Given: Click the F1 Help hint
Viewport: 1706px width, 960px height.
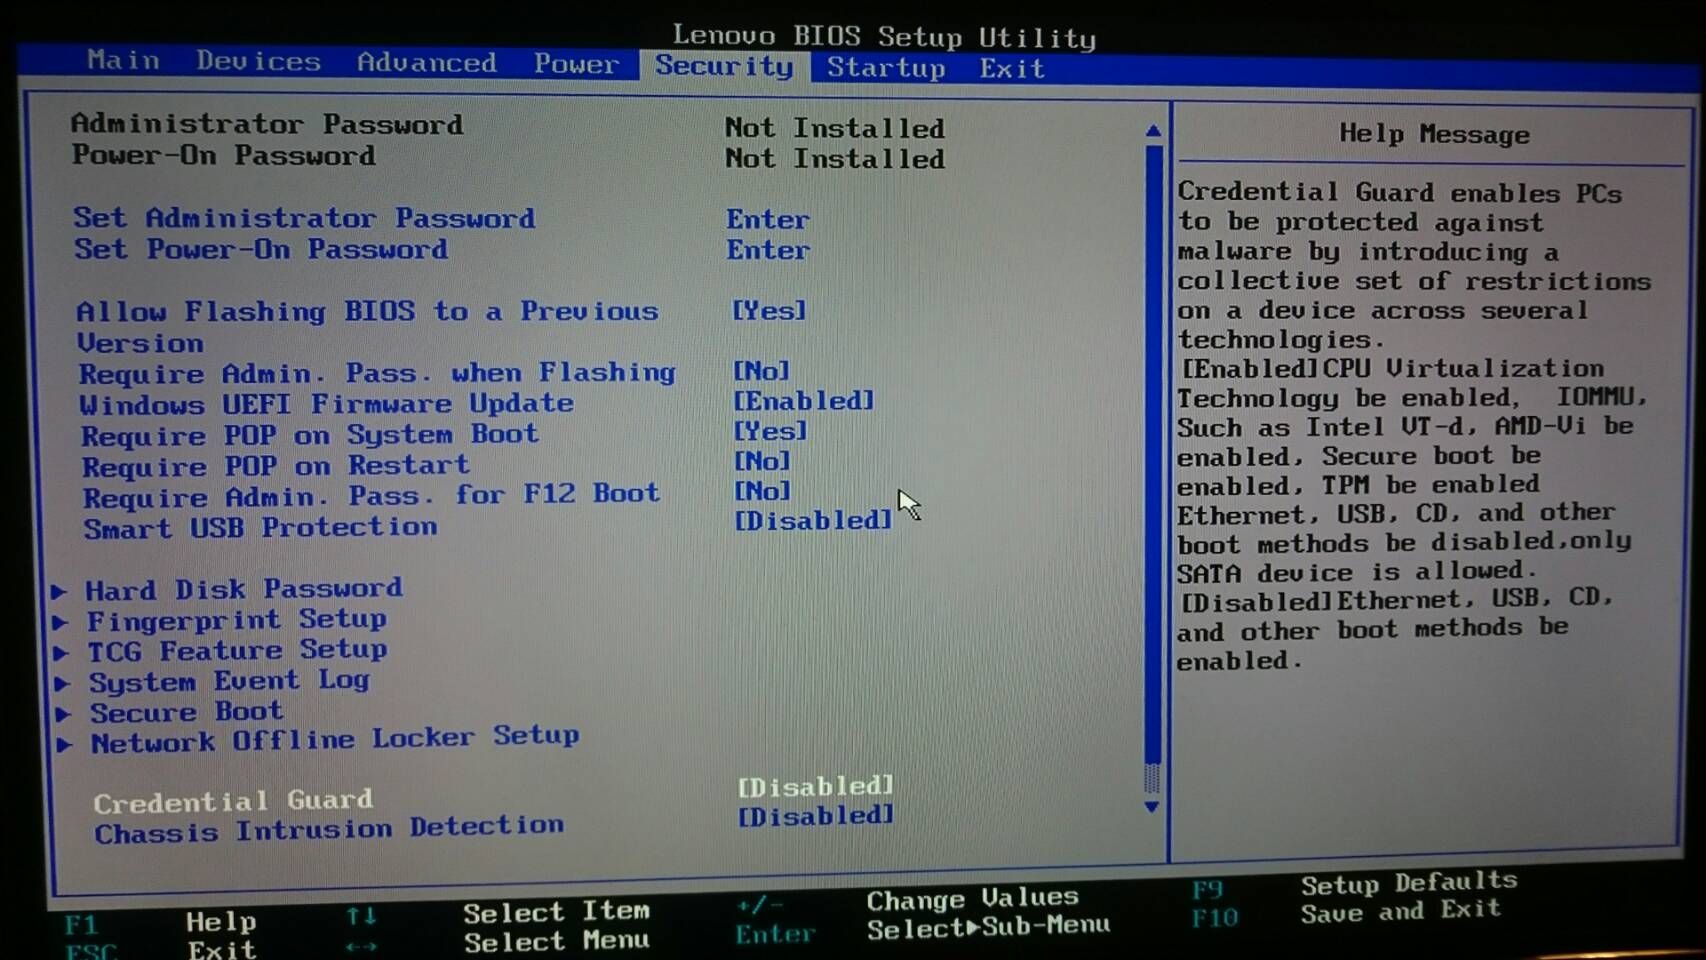Looking at the screenshot, I should [x=161, y=923].
